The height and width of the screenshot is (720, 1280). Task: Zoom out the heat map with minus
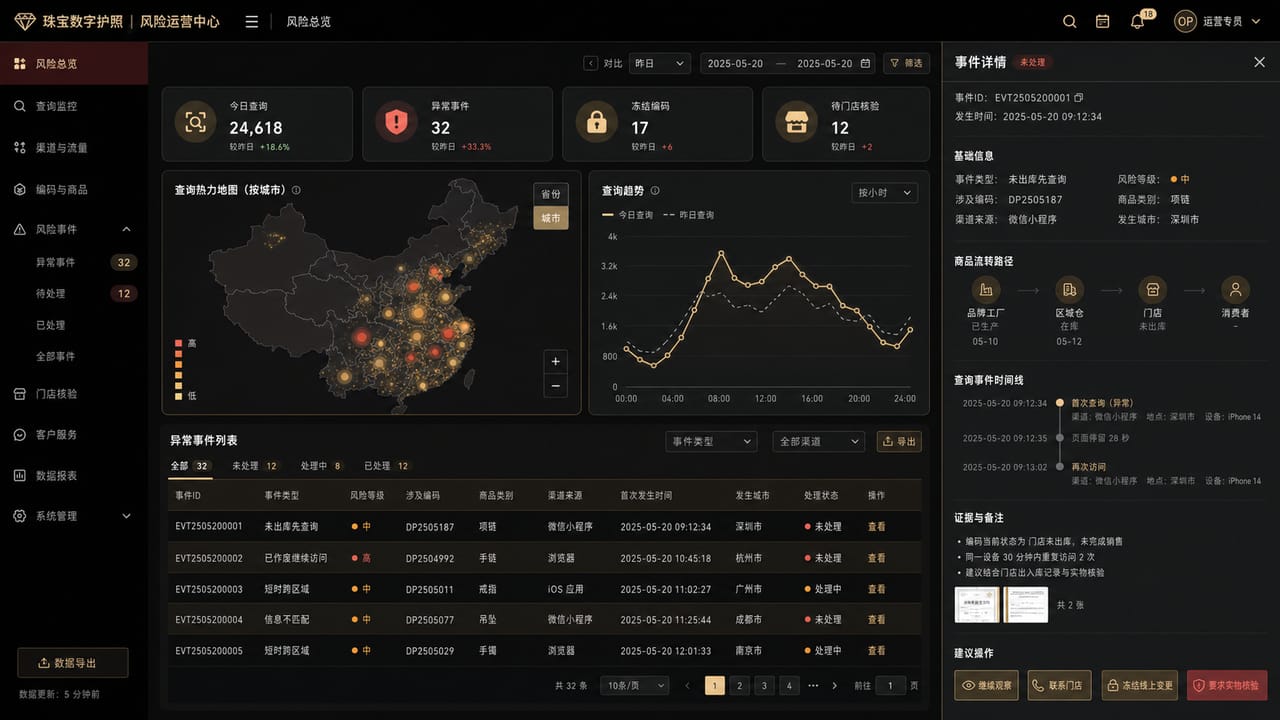coord(556,386)
